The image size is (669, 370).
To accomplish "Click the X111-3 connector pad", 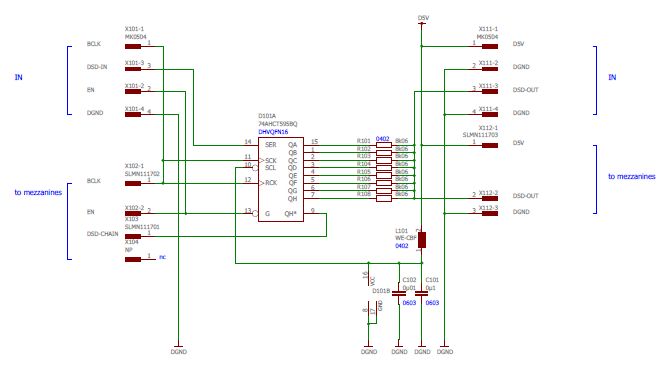I will tap(490, 91).
